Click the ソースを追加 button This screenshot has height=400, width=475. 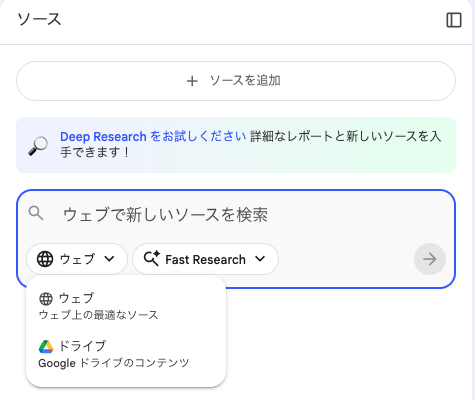point(236,81)
